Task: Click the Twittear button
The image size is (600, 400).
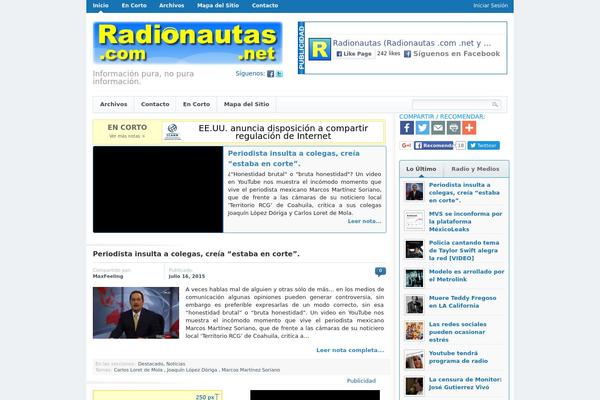Action: pyautogui.click(x=484, y=145)
